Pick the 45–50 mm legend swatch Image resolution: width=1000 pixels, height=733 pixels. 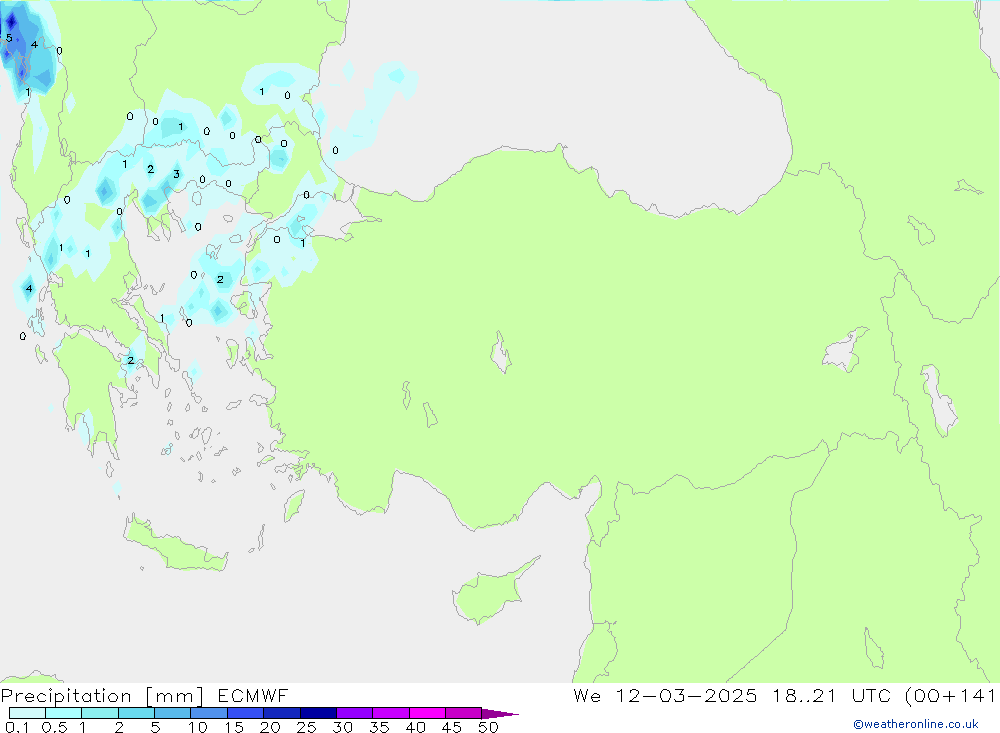point(464,713)
